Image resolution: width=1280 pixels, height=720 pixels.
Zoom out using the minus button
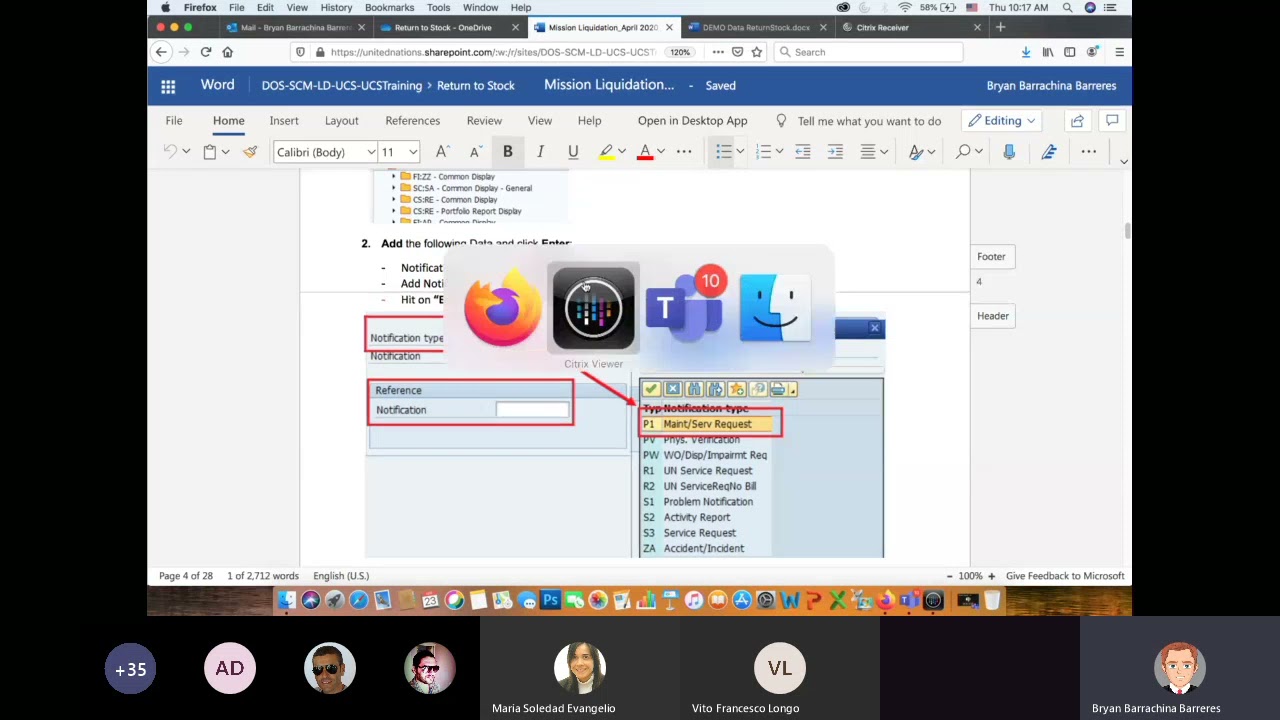coord(949,576)
